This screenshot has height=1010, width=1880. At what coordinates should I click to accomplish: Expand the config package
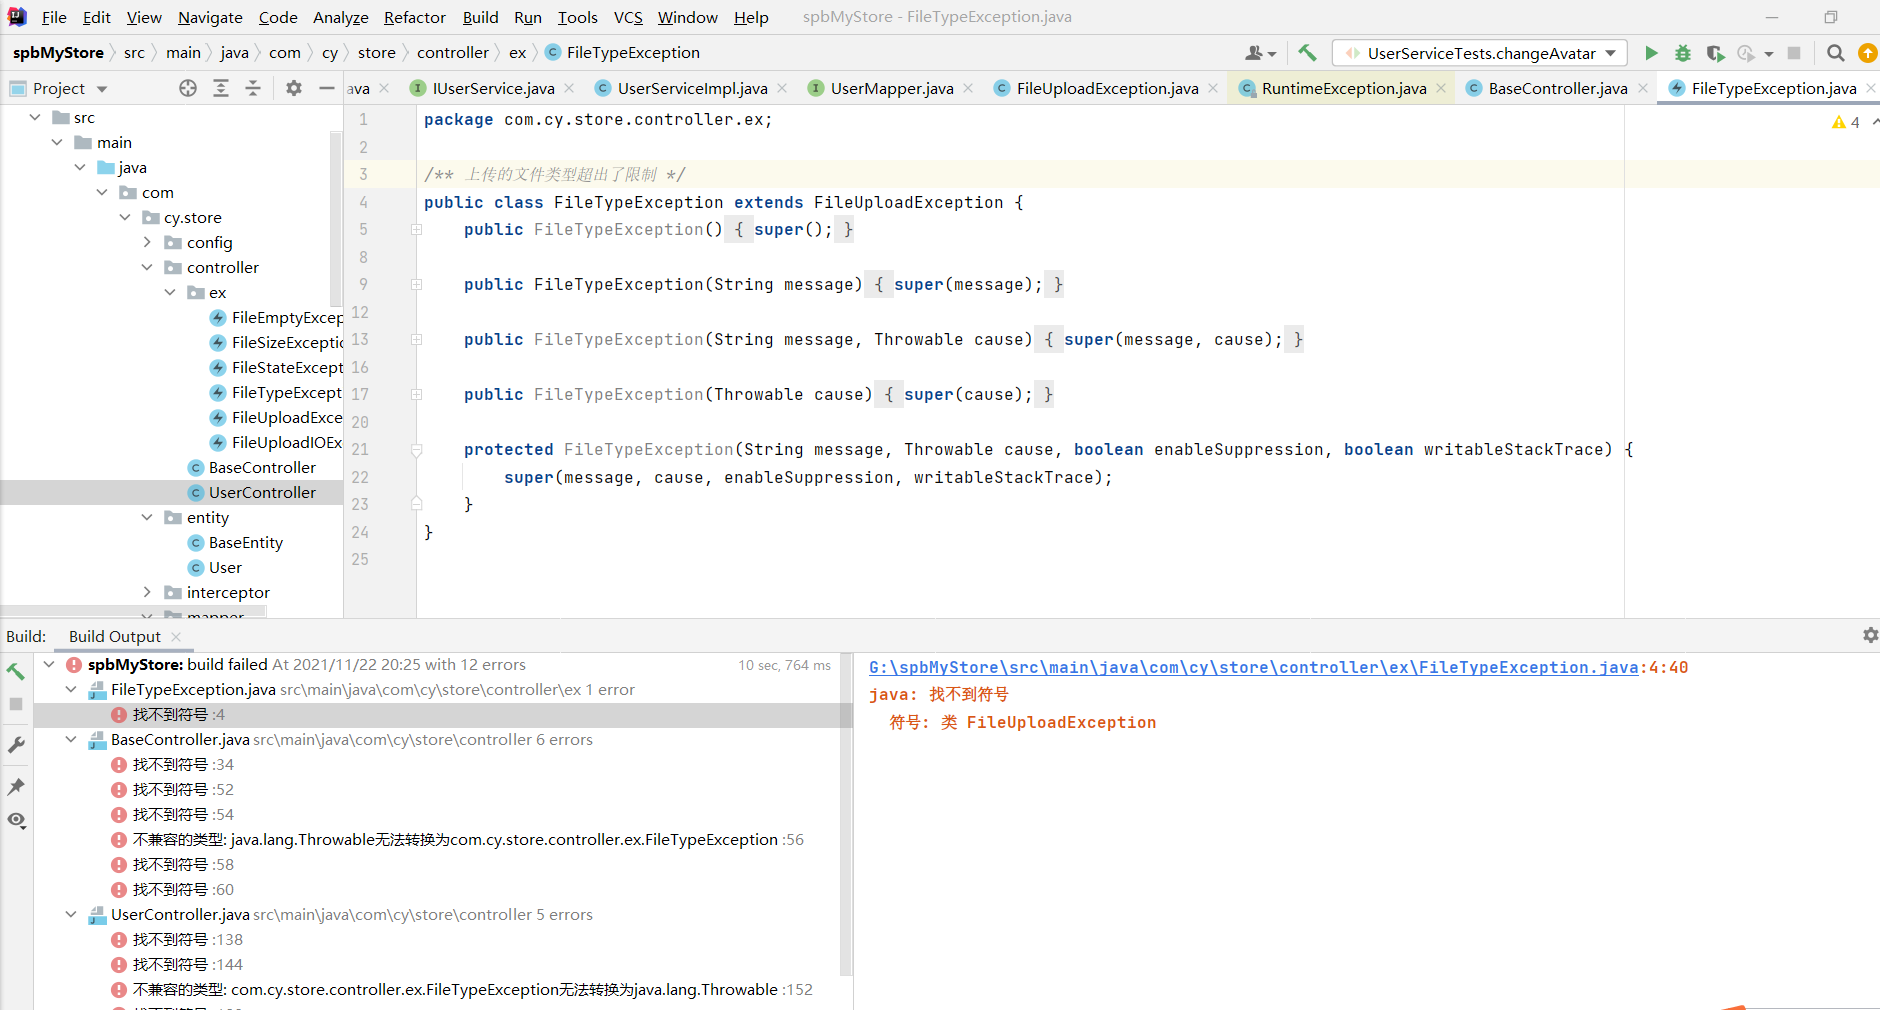(147, 242)
